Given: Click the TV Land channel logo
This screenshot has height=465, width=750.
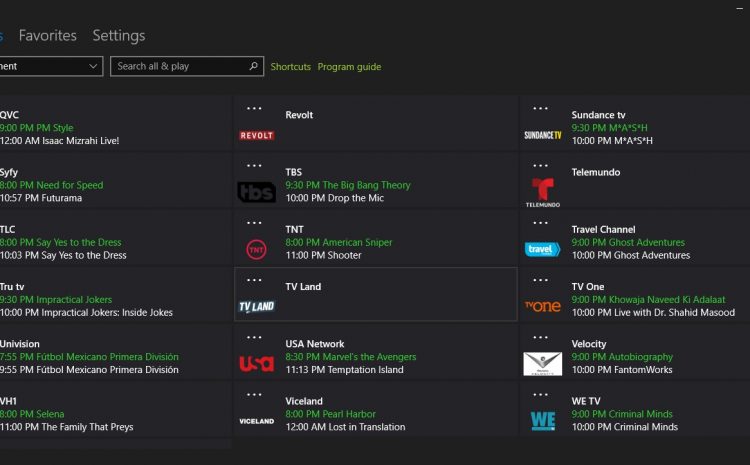Looking at the screenshot, I should point(257,307).
